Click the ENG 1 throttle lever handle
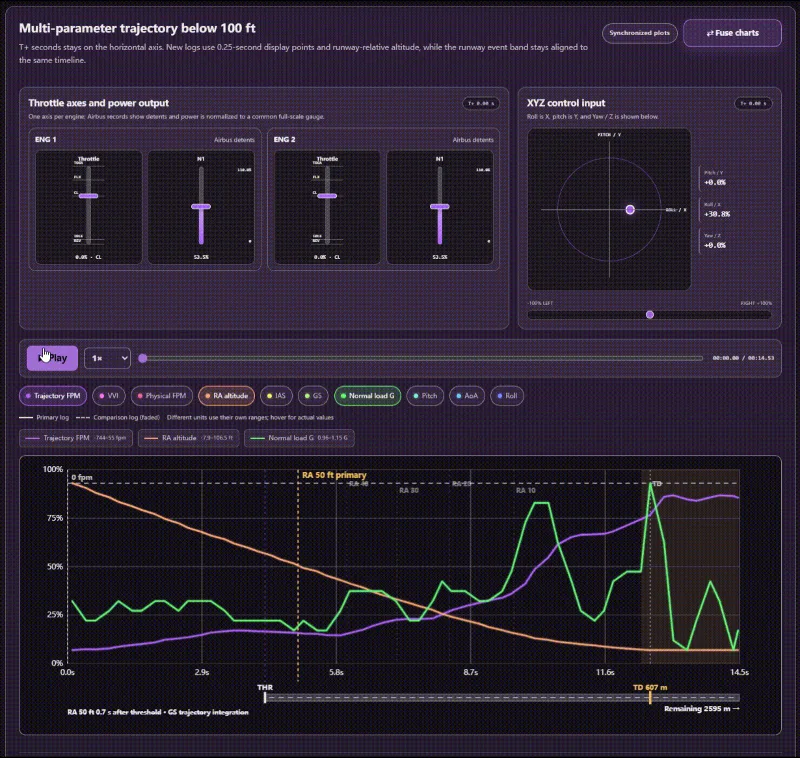800x758 pixels. click(88, 196)
